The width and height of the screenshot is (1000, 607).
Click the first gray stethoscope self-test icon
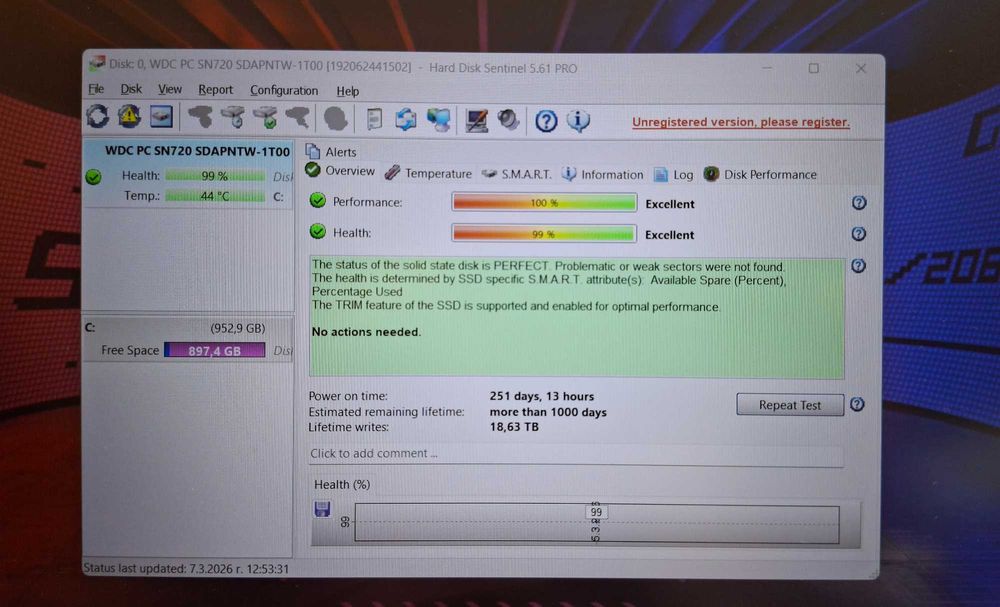coord(200,117)
